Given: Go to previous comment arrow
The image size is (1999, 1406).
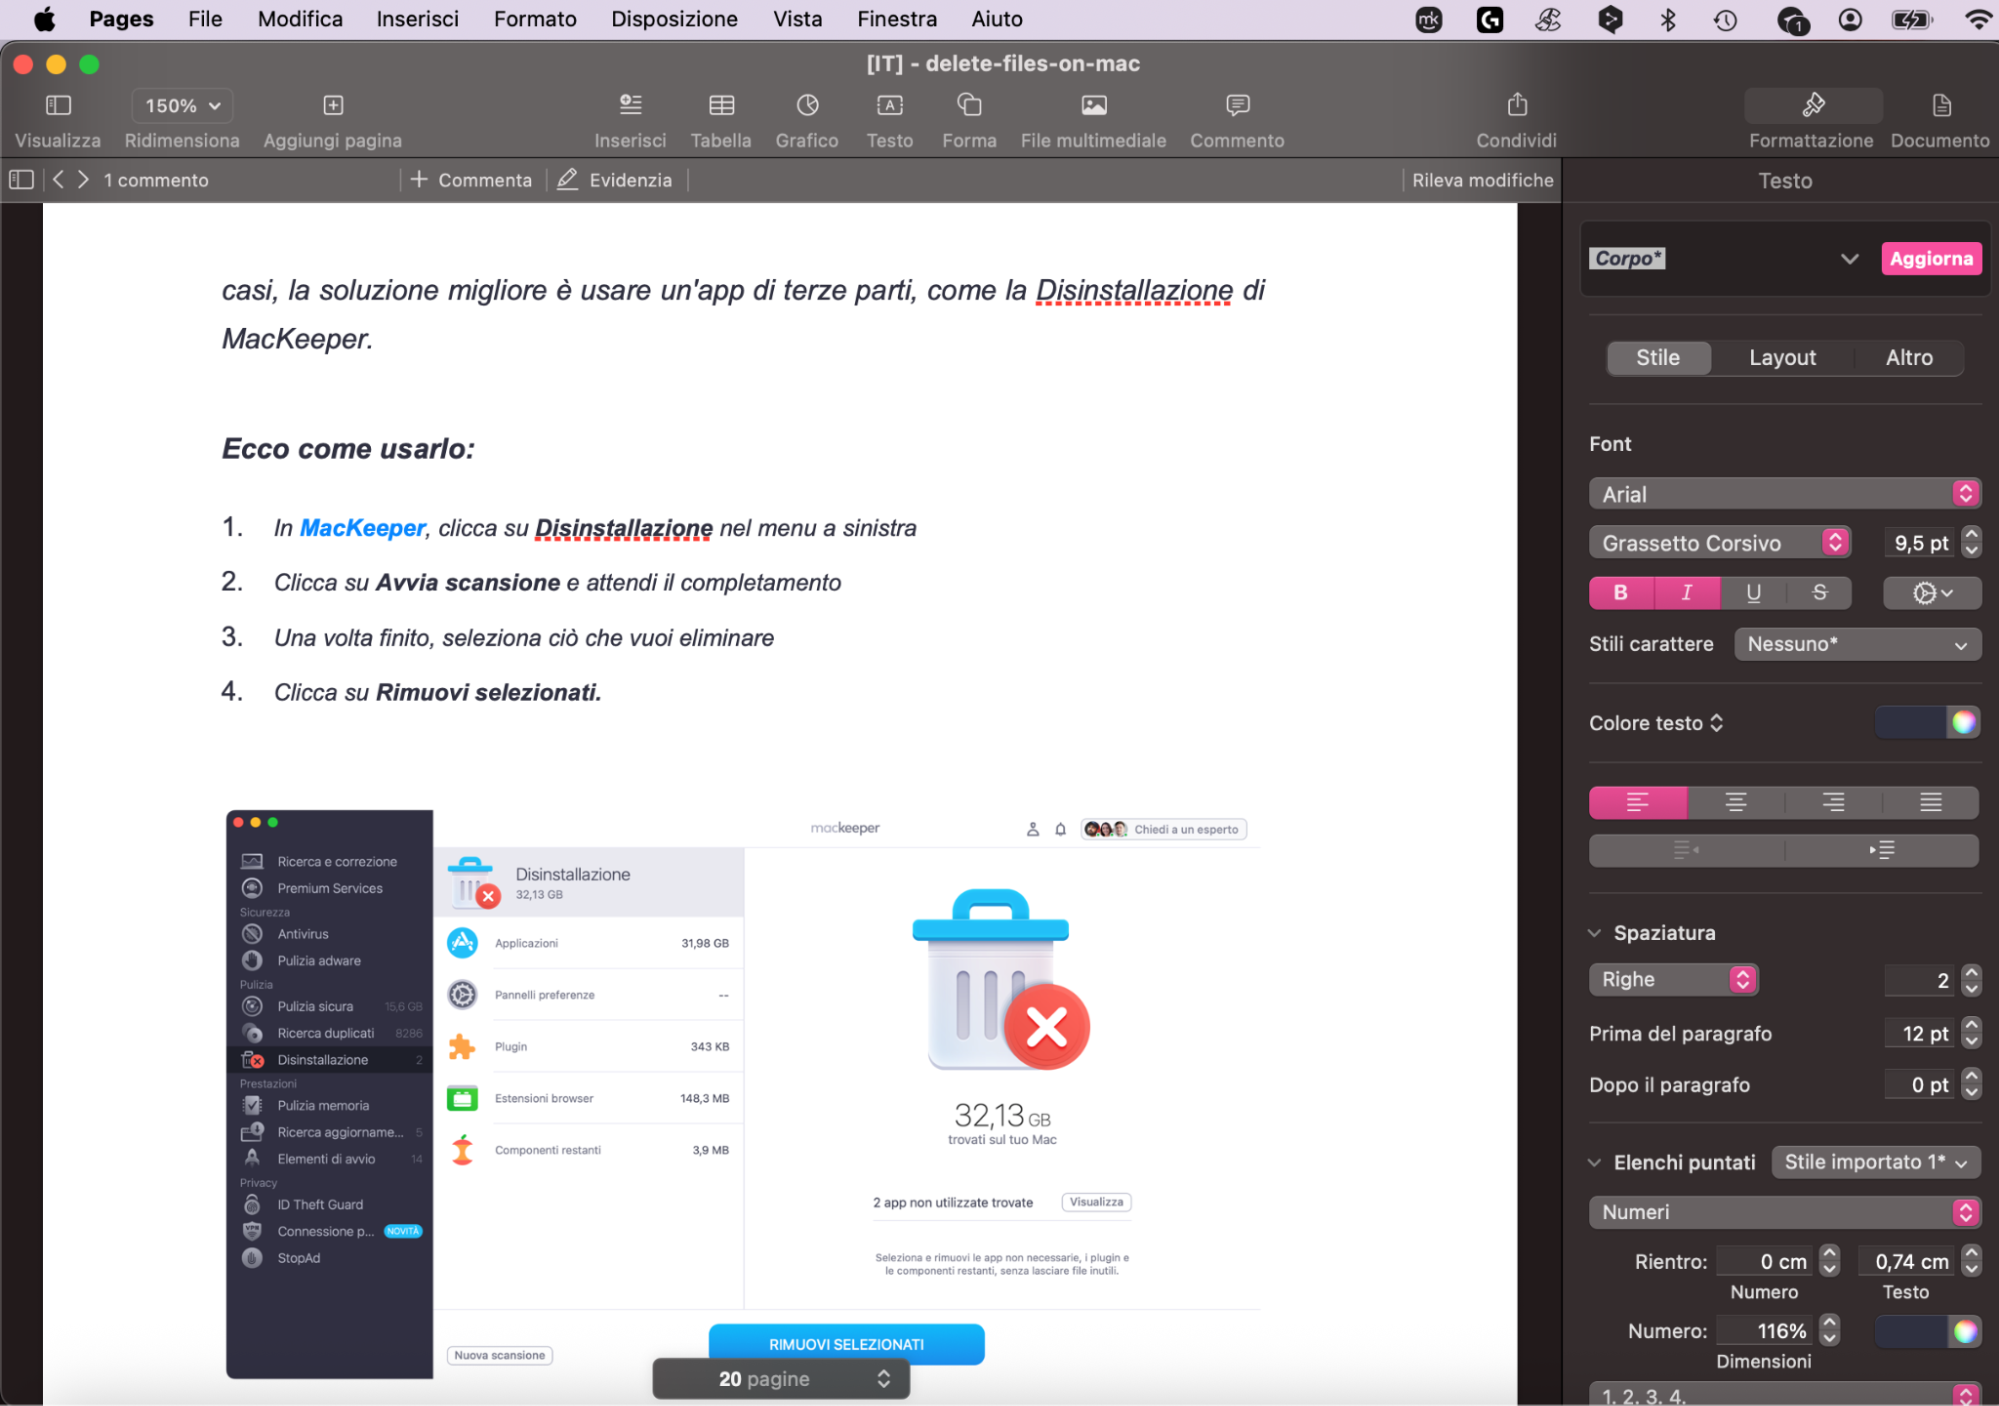Looking at the screenshot, I should click(x=58, y=180).
